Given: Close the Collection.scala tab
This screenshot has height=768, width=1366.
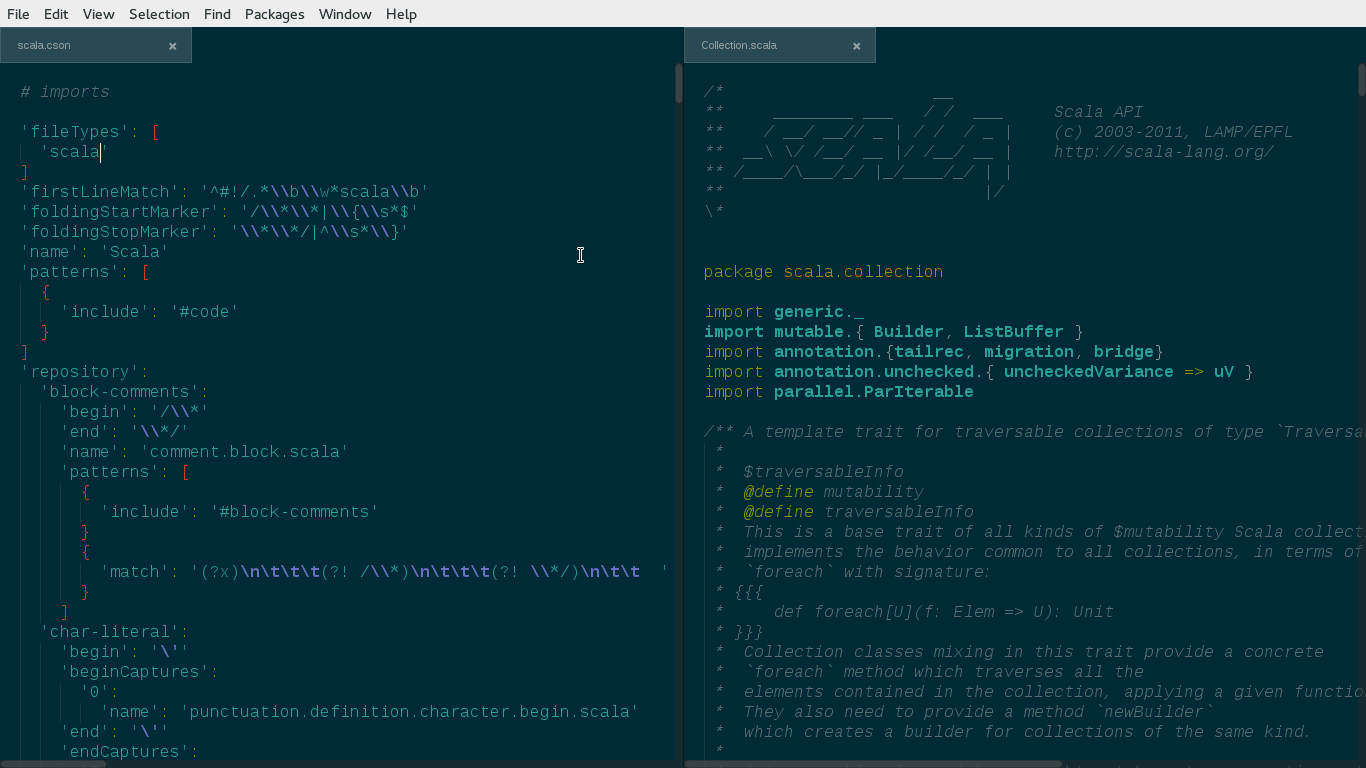Looking at the screenshot, I should pos(856,46).
